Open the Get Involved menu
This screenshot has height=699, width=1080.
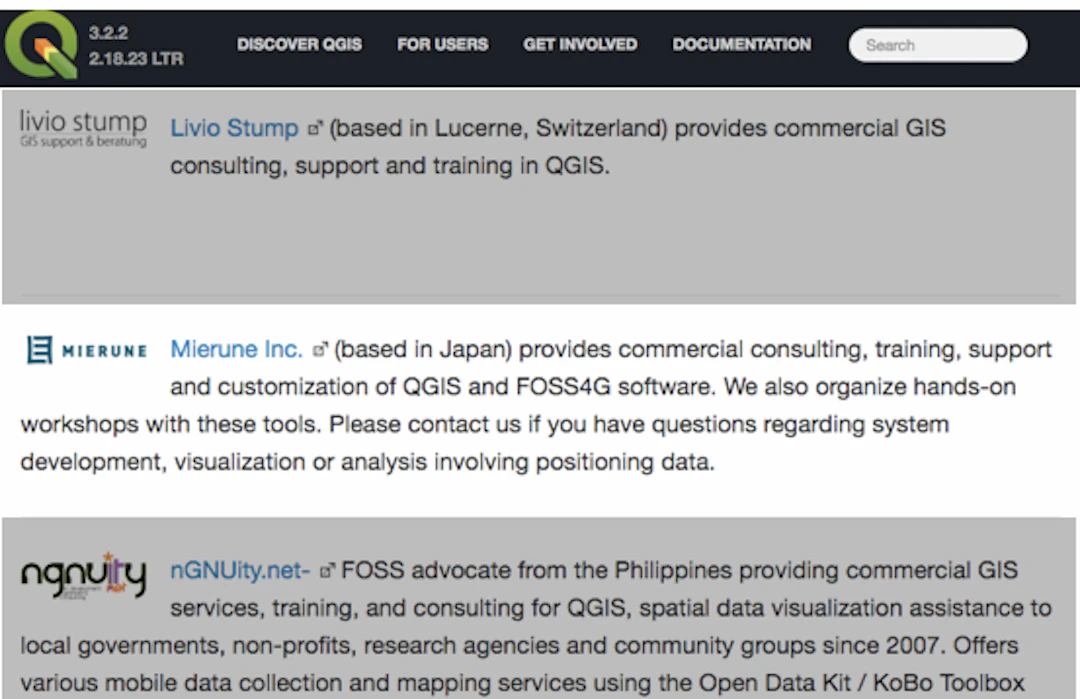coord(580,45)
